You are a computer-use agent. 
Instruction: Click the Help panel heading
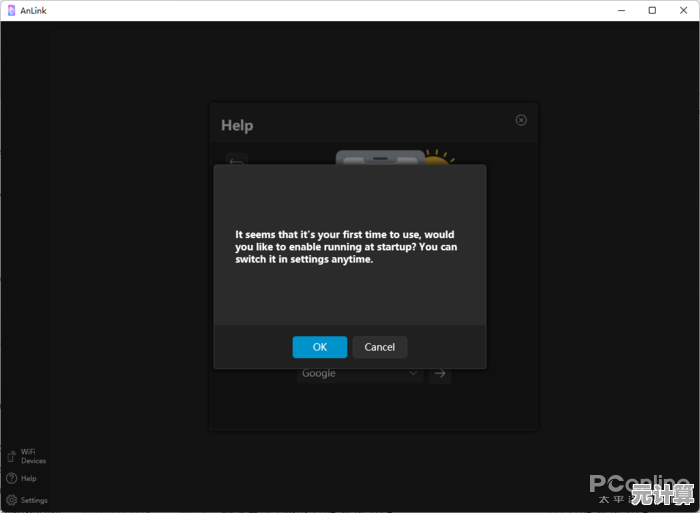pos(237,125)
